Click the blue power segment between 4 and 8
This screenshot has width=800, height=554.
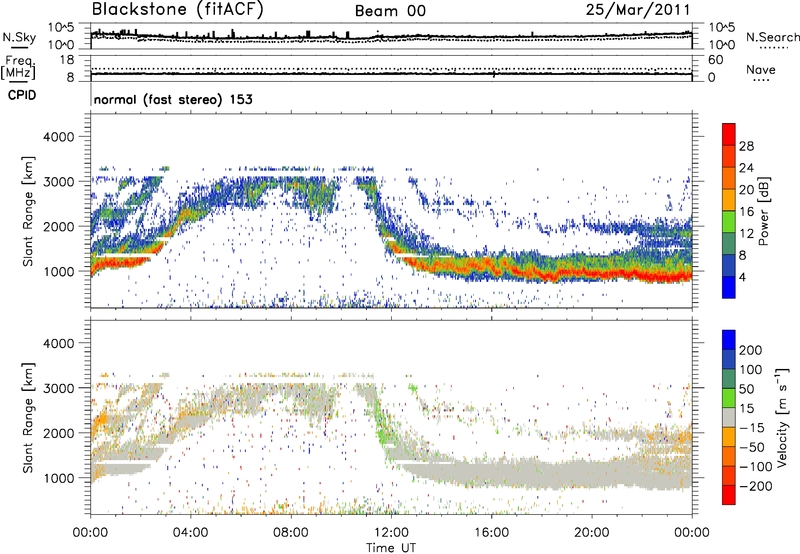tap(729, 265)
